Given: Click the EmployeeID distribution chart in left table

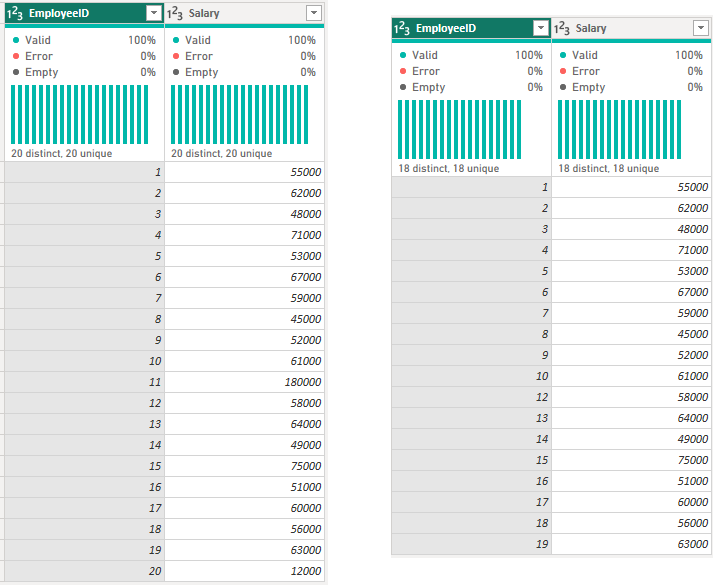Looking at the screenshot, I should (x=80, y=114).
